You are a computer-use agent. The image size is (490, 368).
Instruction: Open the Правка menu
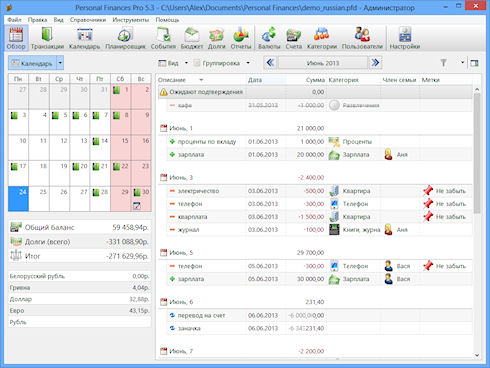[x=37, y=20]
